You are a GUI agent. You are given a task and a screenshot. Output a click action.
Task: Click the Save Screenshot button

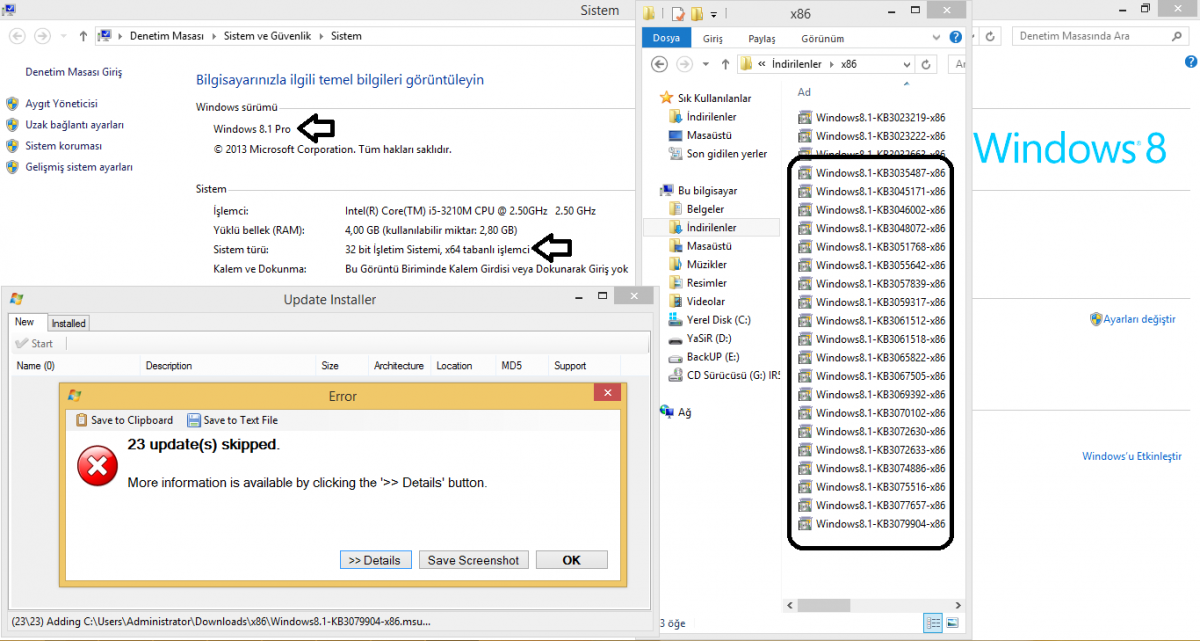[473, 560]
